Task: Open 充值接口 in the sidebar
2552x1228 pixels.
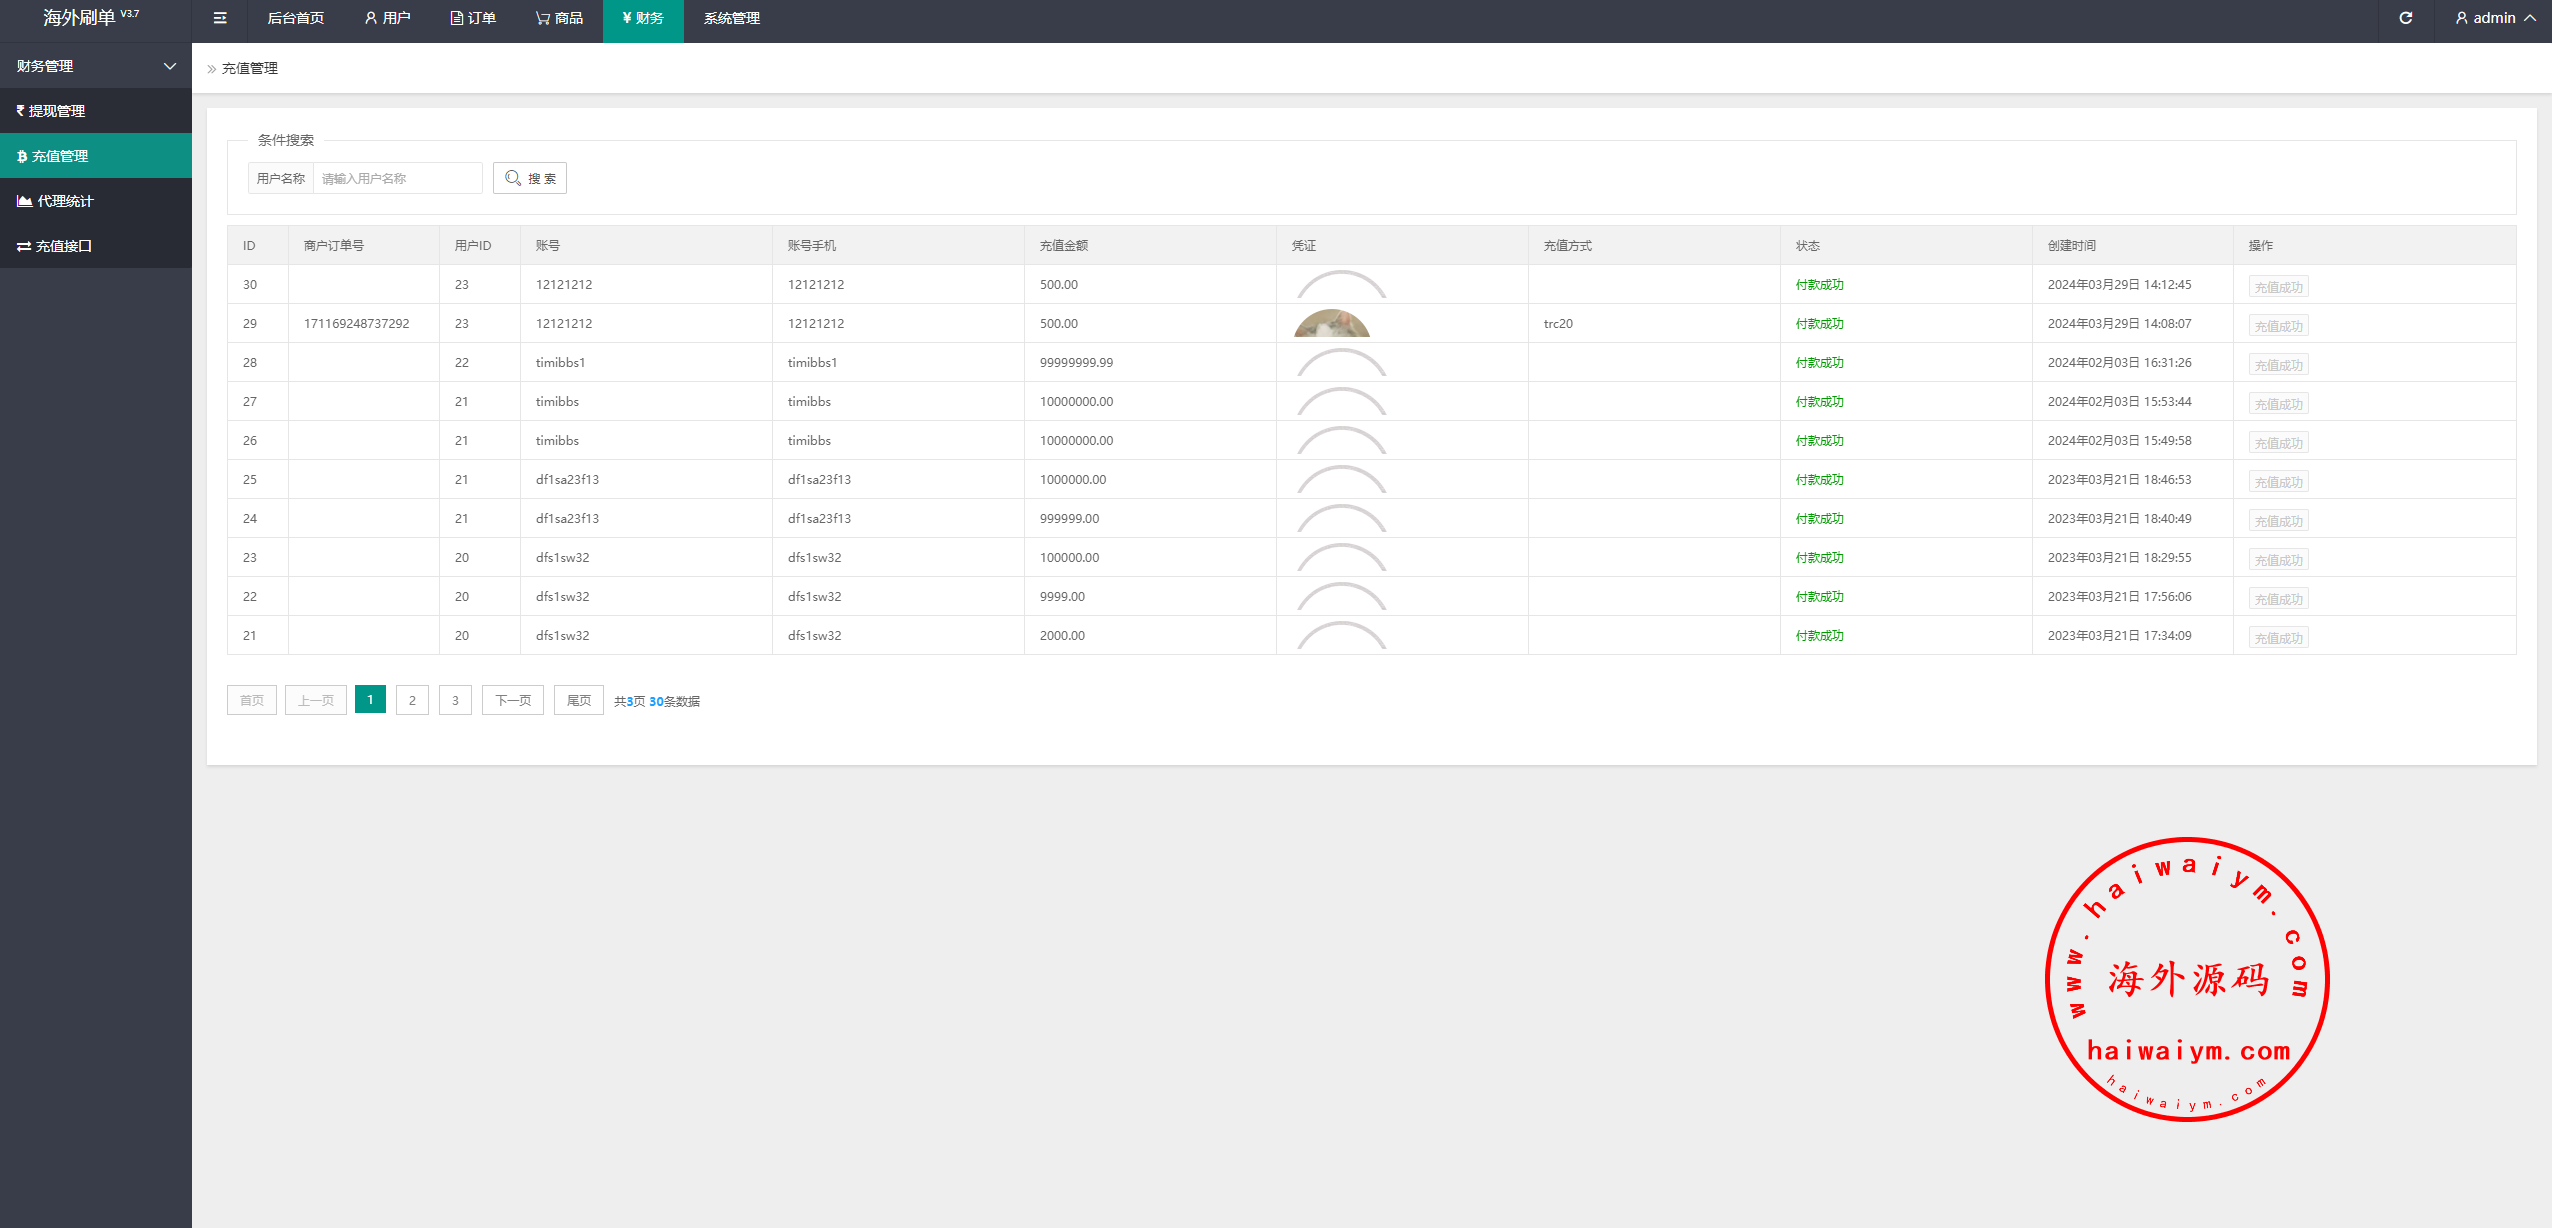Action: (x=63, y=246)
